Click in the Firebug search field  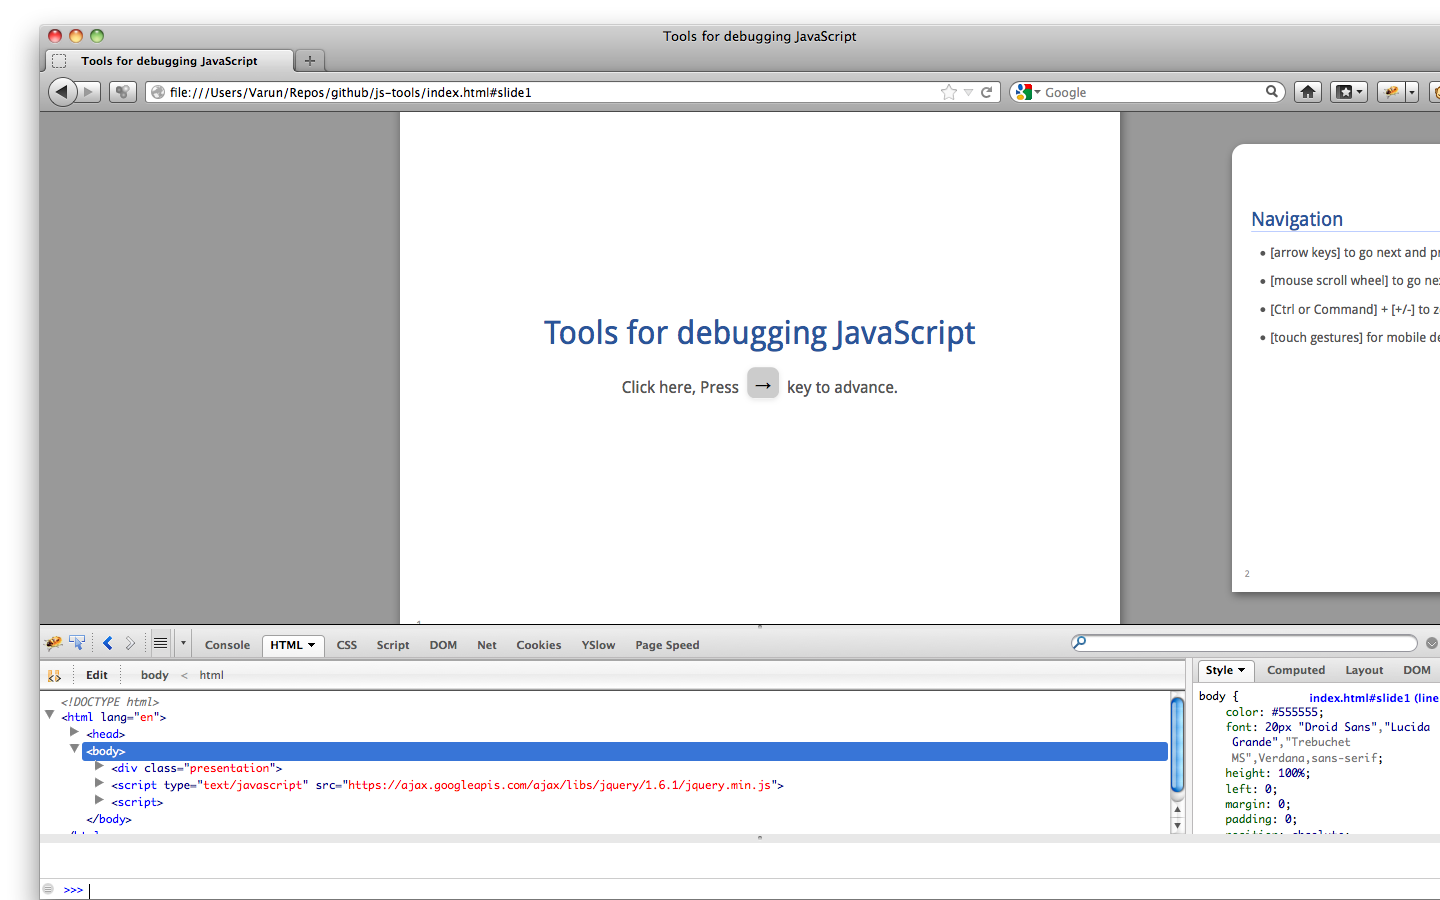[x=1250, y=643]
